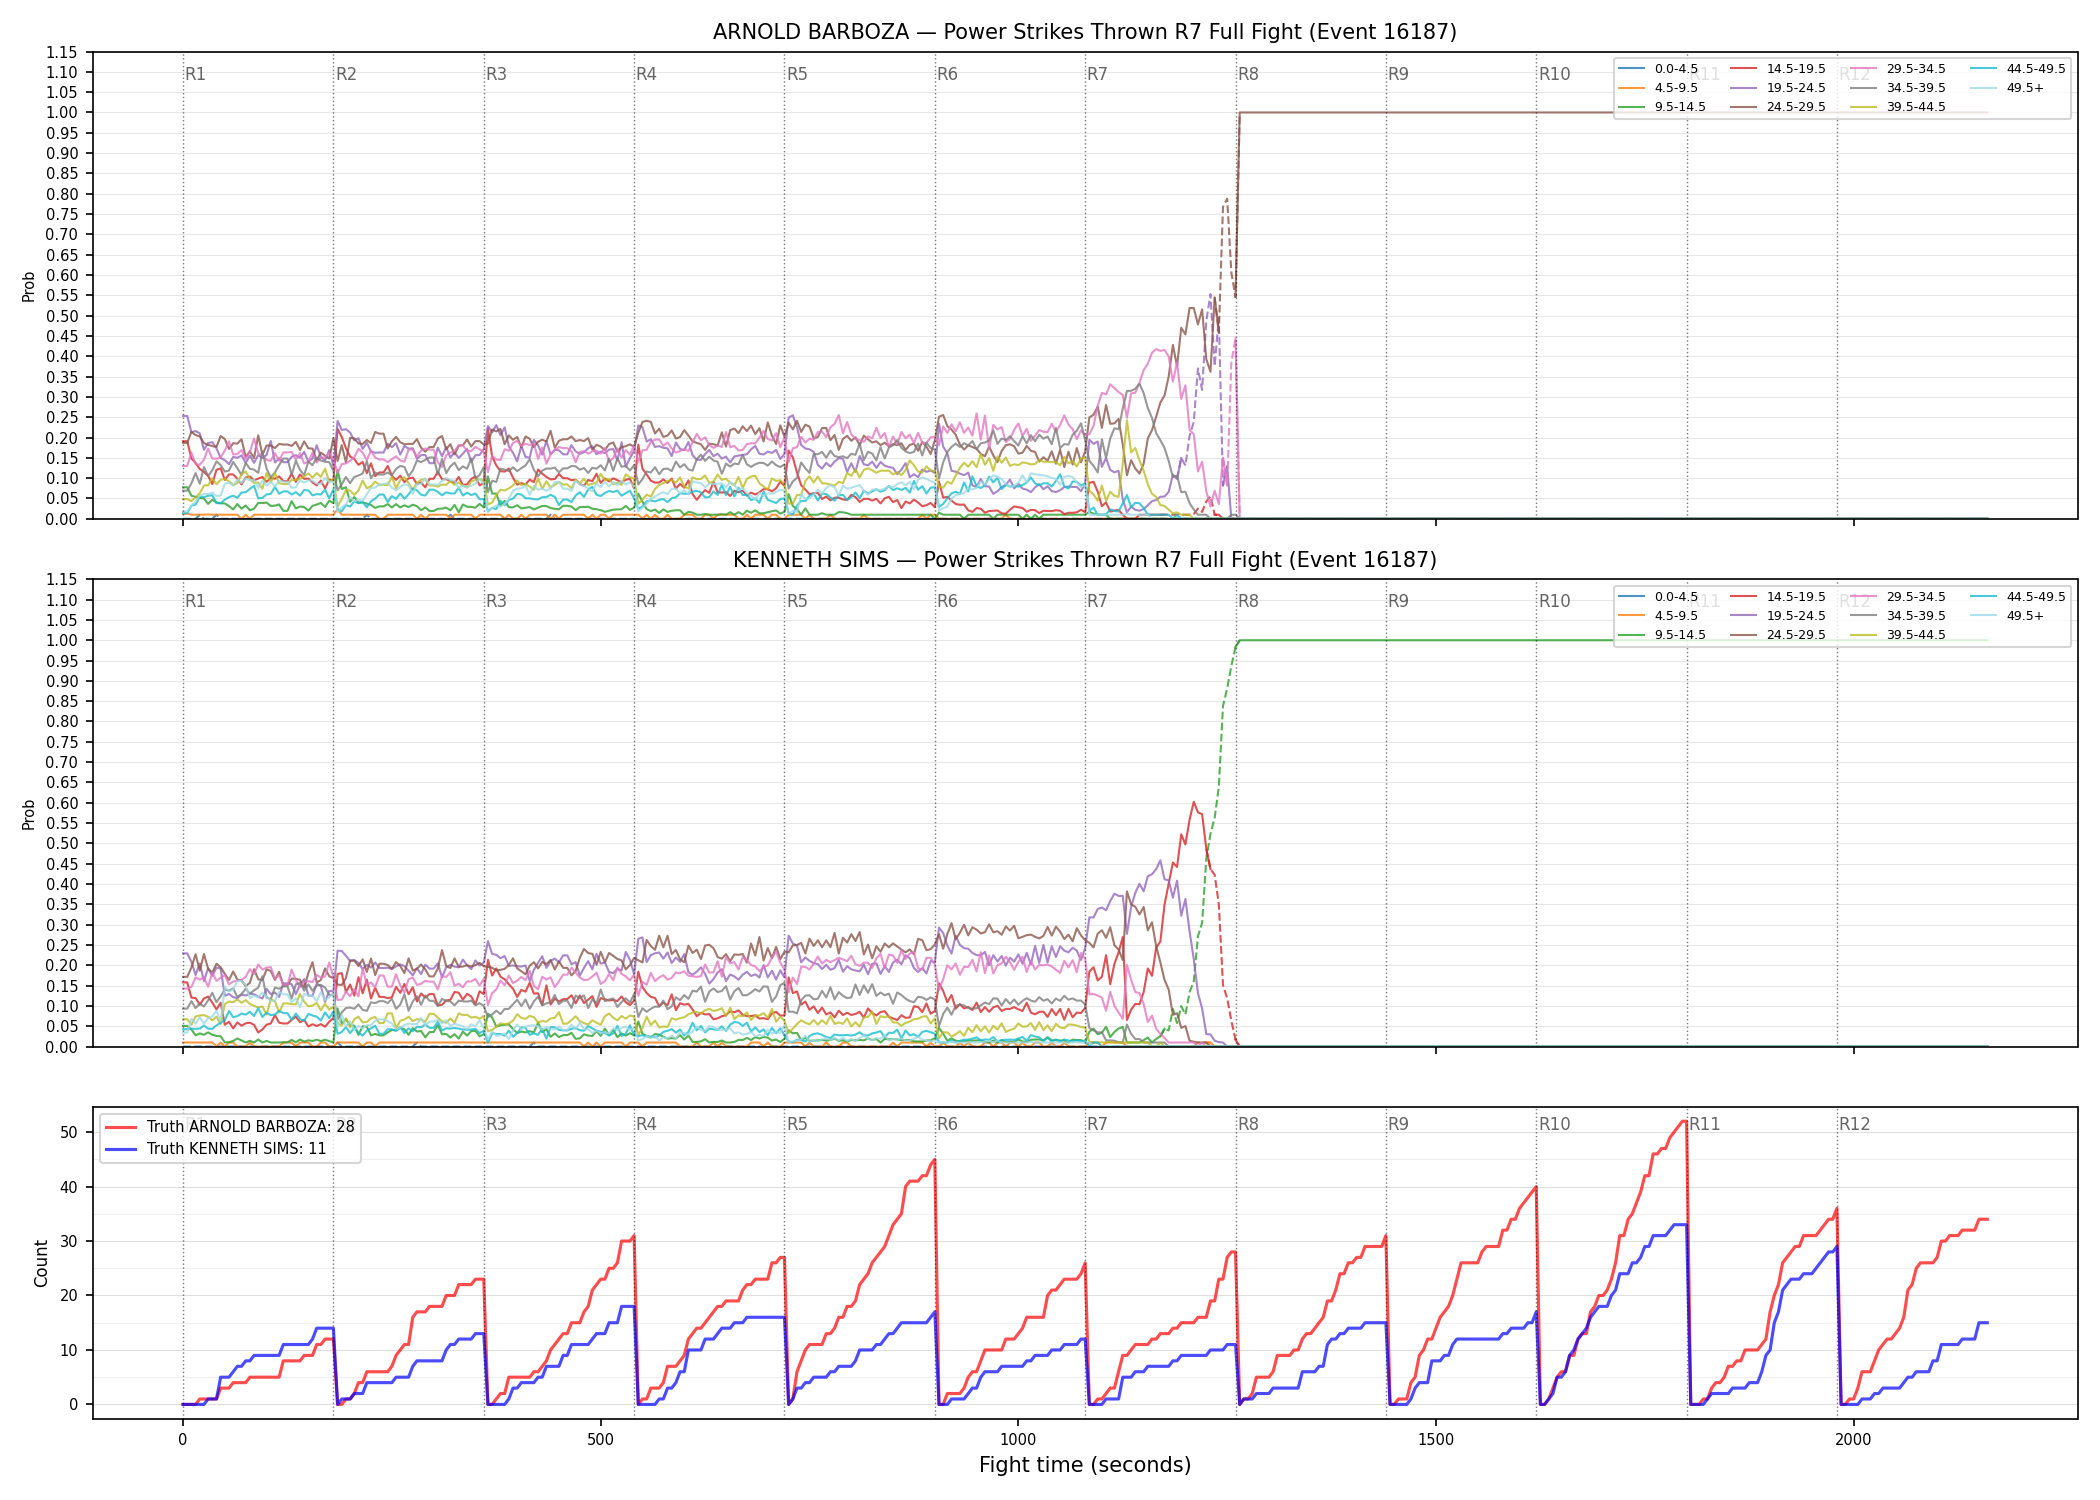Screen dimensions: 2100x1500
Task: Click the R9 round marker in the Sims chart
Action: pos(1398,601)
